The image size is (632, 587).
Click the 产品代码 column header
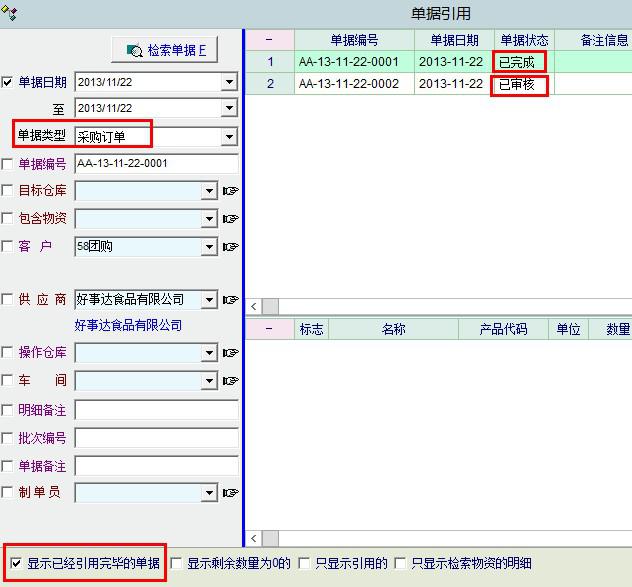[x=502, y=329]
